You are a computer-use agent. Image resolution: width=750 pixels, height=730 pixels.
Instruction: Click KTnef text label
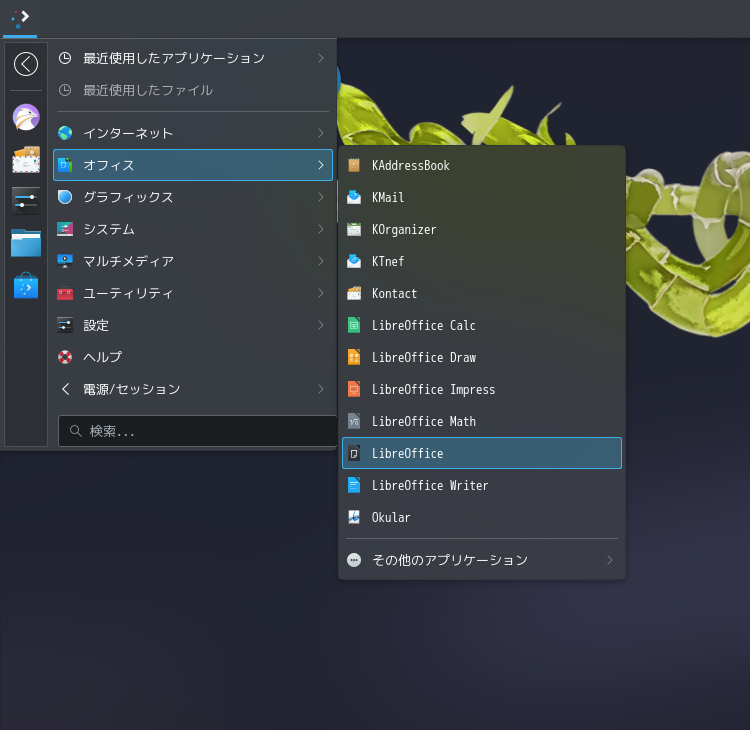point(388,261)
